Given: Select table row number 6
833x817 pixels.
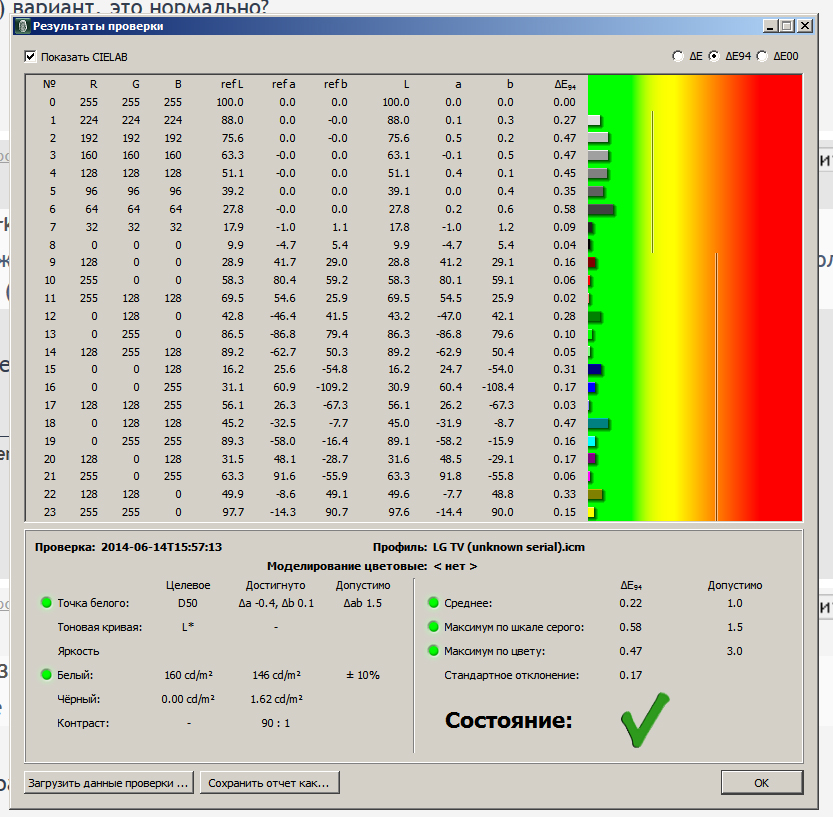Looking at the screenshot, I should pyautogui.click(x=52, y=209).
